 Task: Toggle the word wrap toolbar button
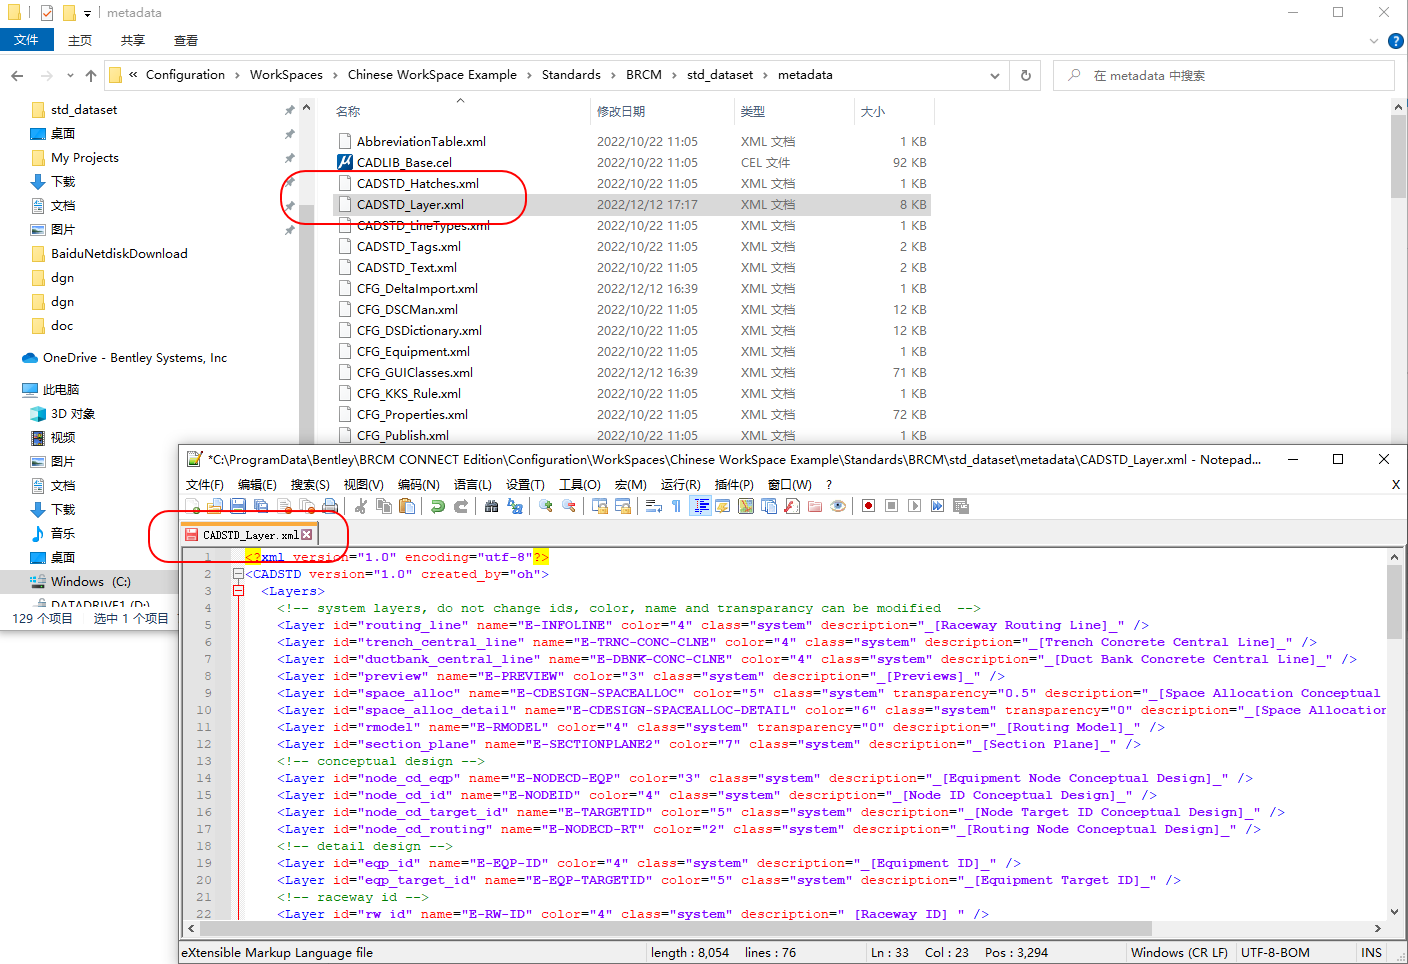654,506
